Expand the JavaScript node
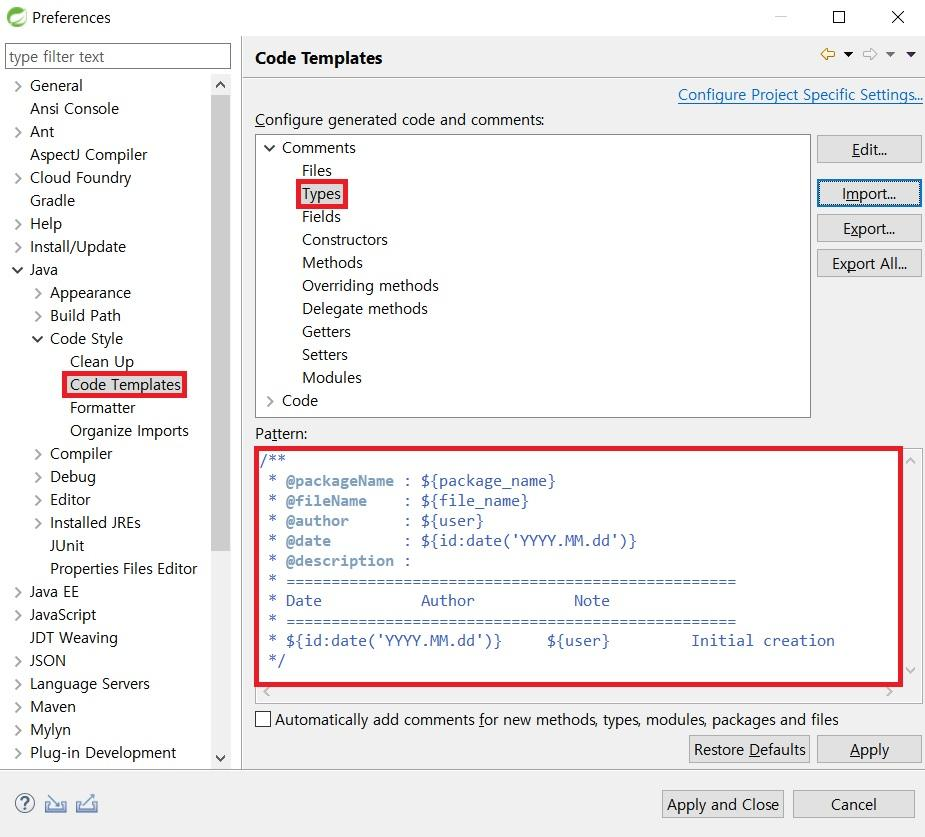 coord(18,615)
